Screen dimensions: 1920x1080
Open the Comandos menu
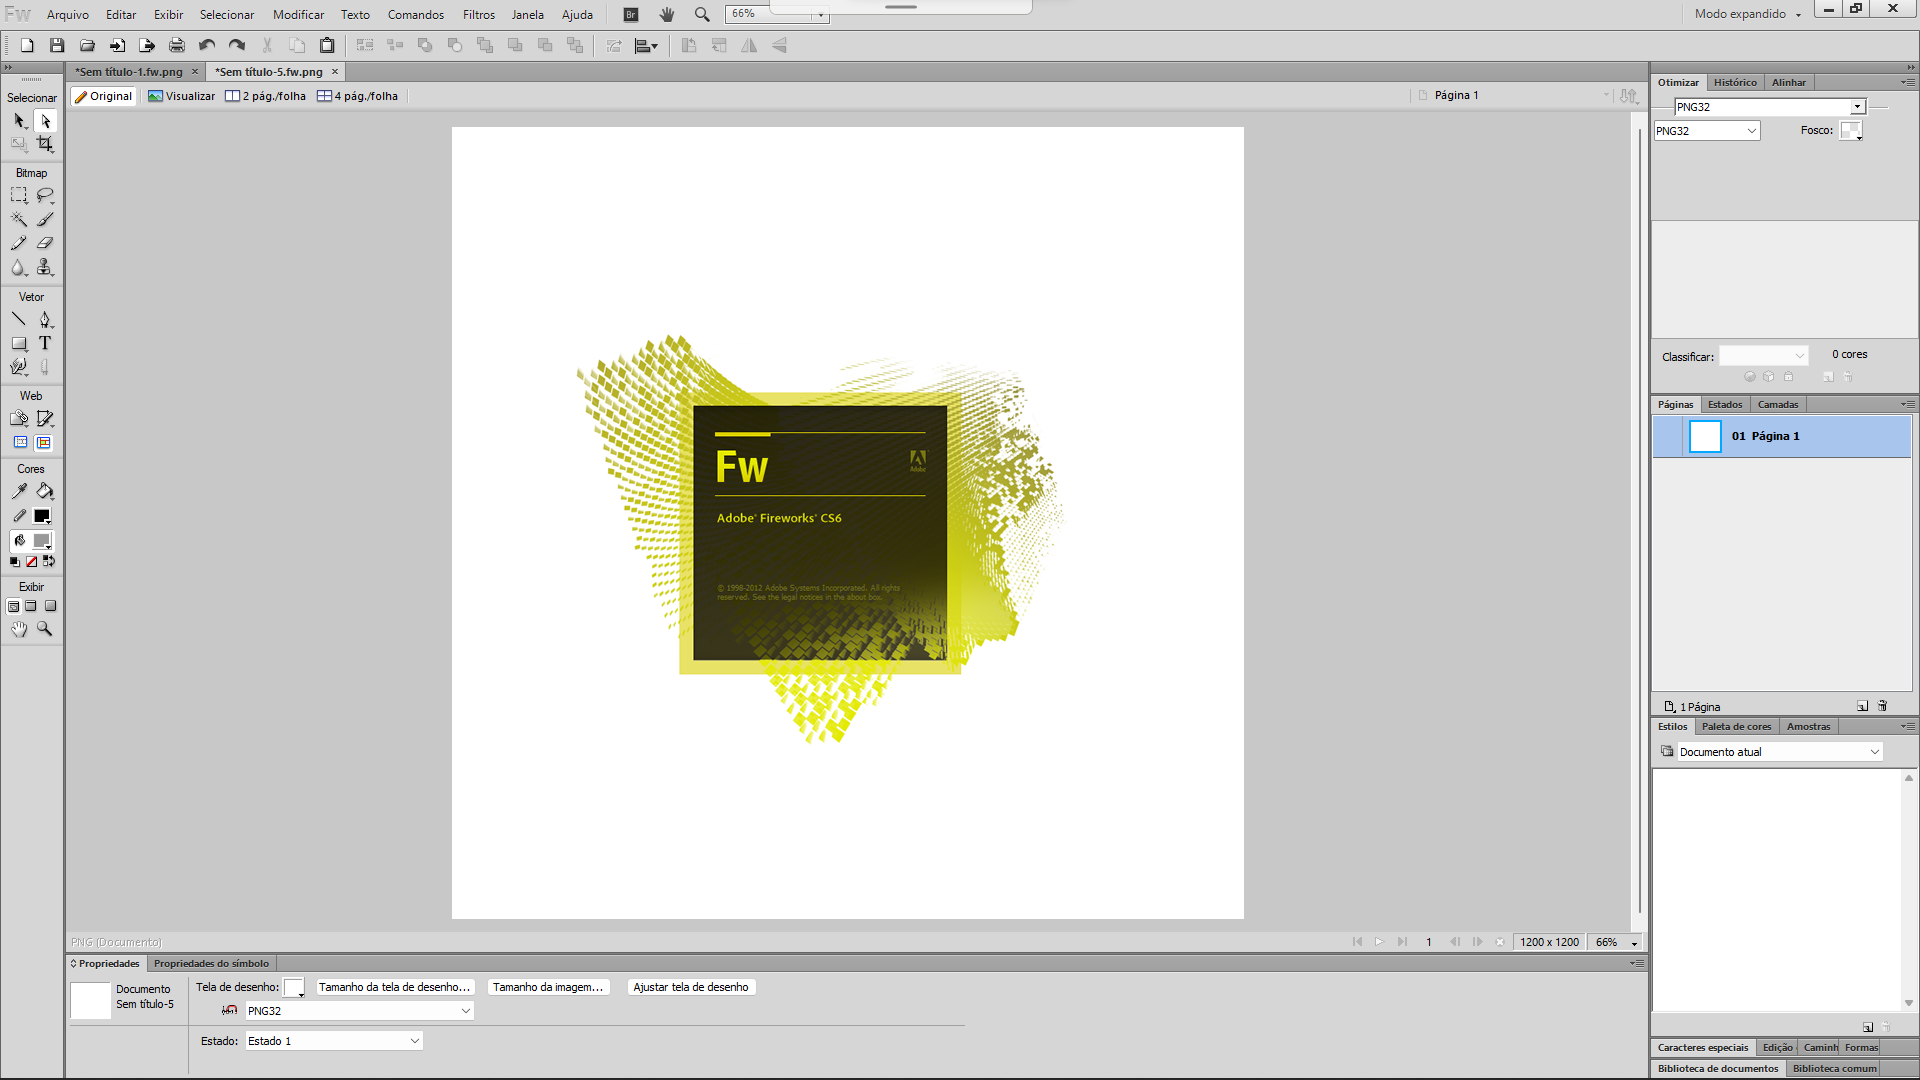coord(416,15)
